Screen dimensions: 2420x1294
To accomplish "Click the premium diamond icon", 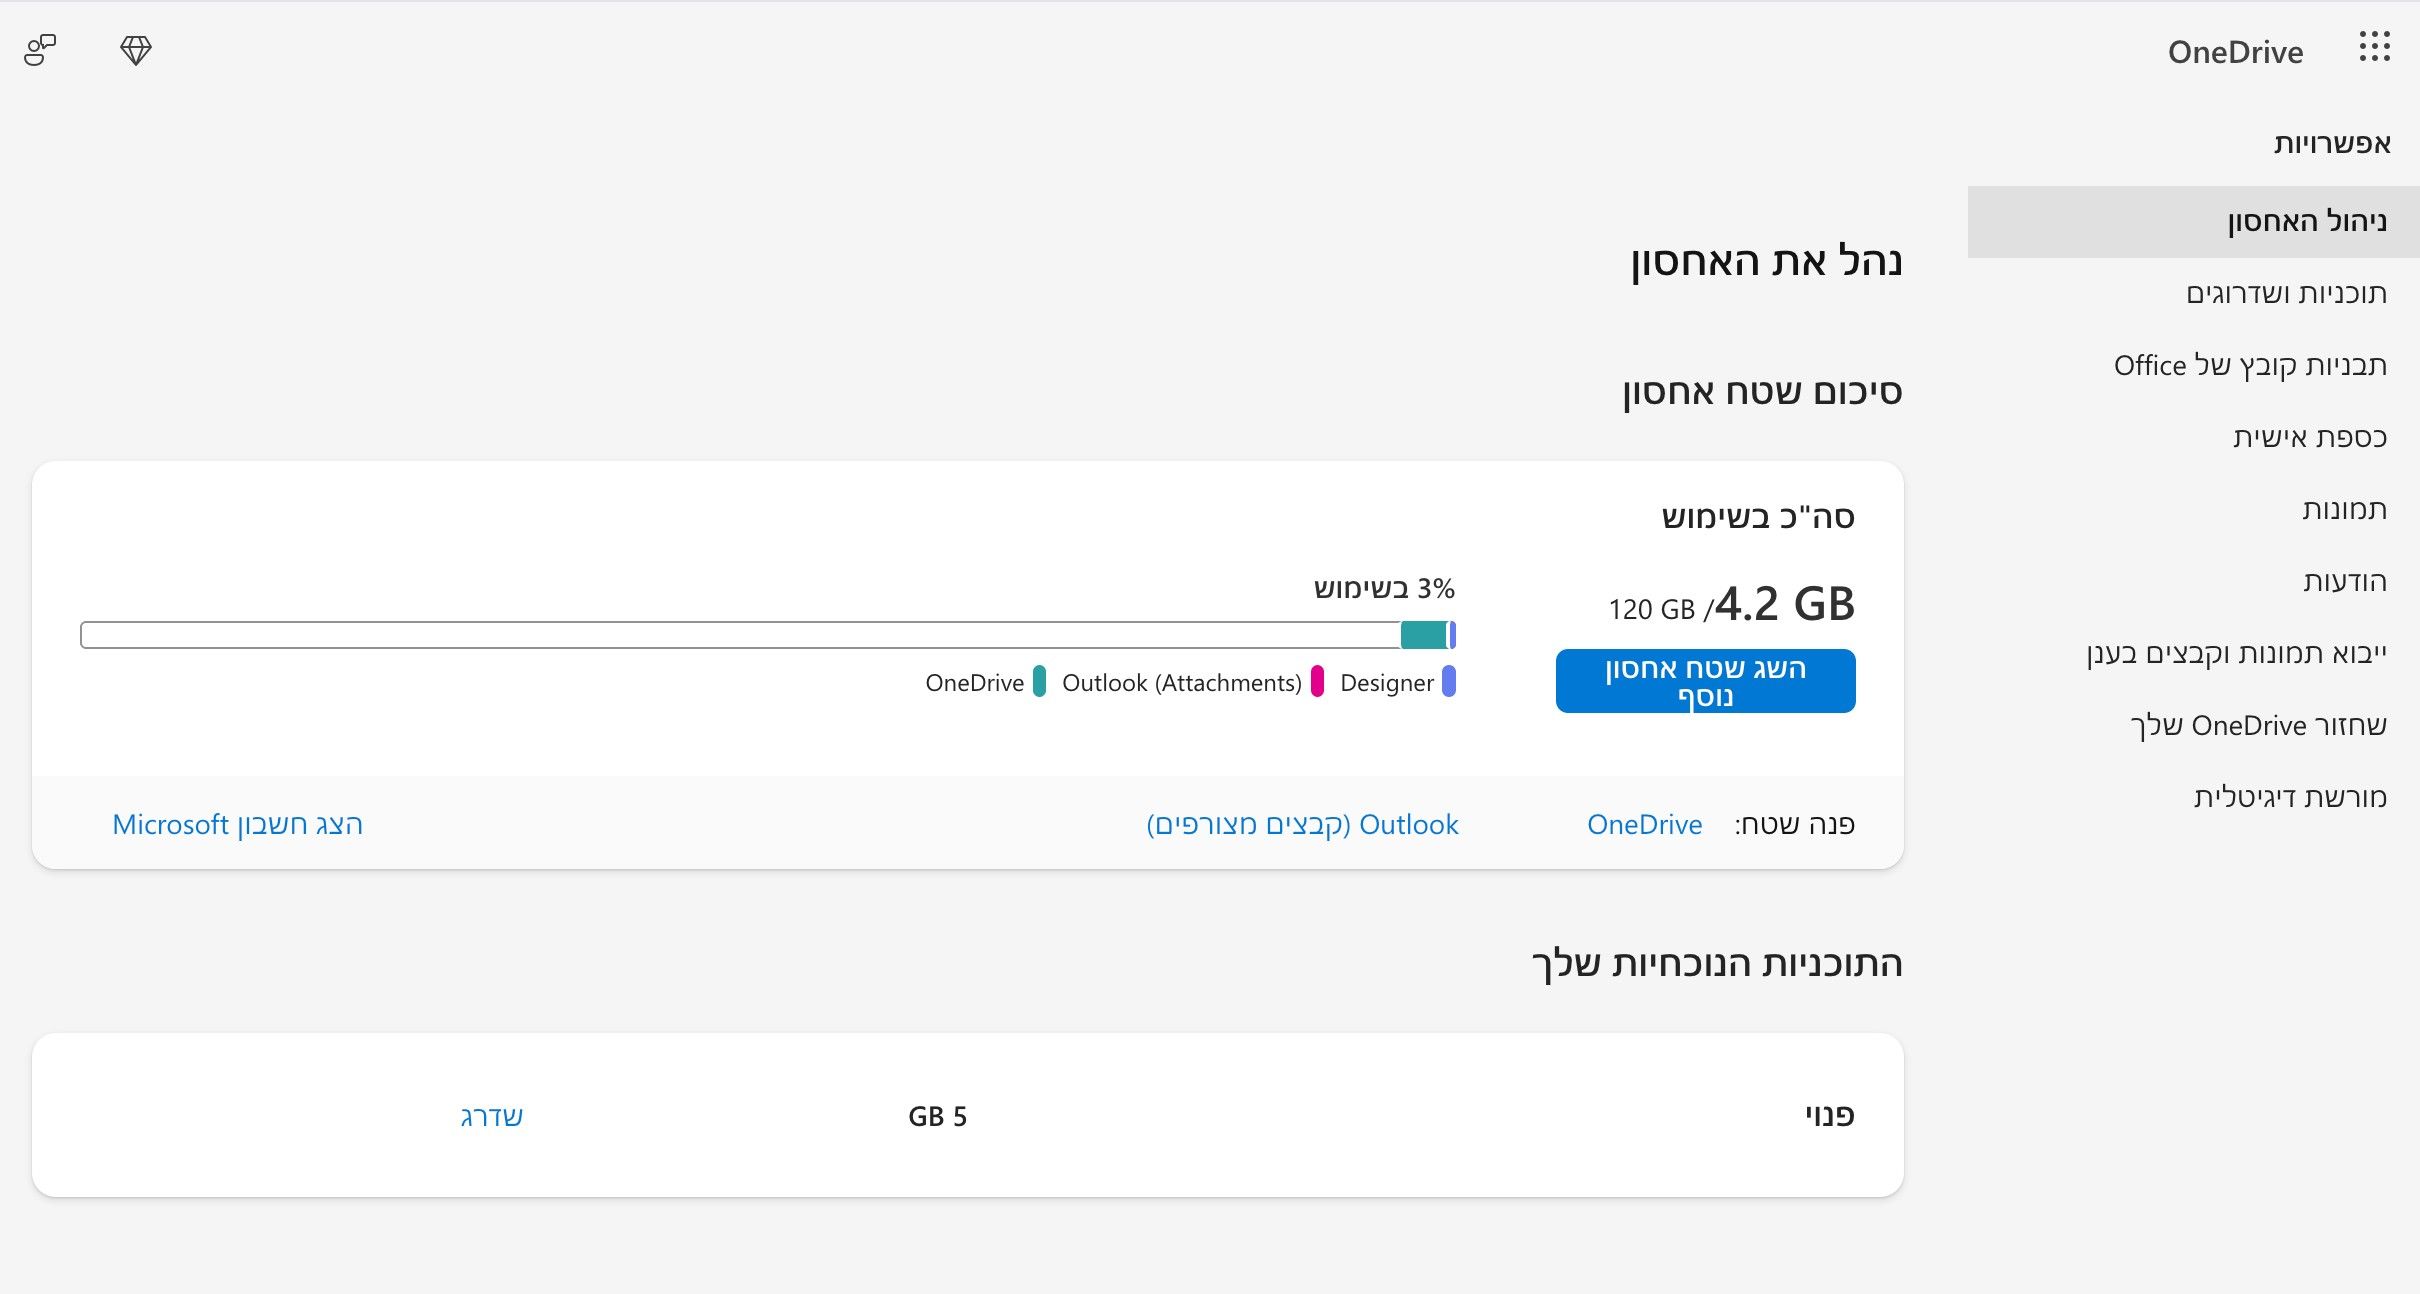I will (136, 50).
